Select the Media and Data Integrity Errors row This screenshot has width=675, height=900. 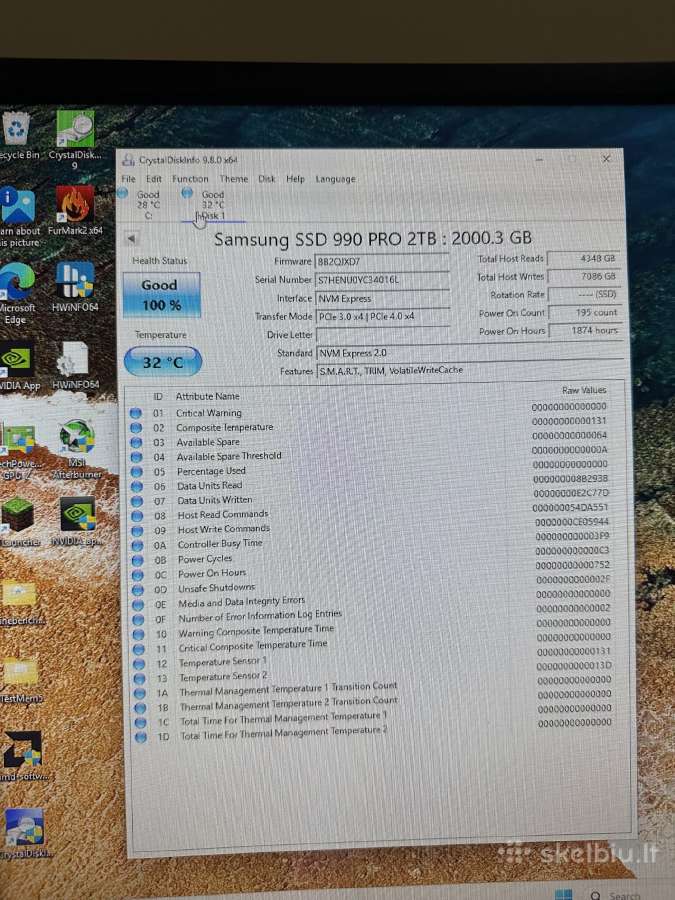click(371, 599)
